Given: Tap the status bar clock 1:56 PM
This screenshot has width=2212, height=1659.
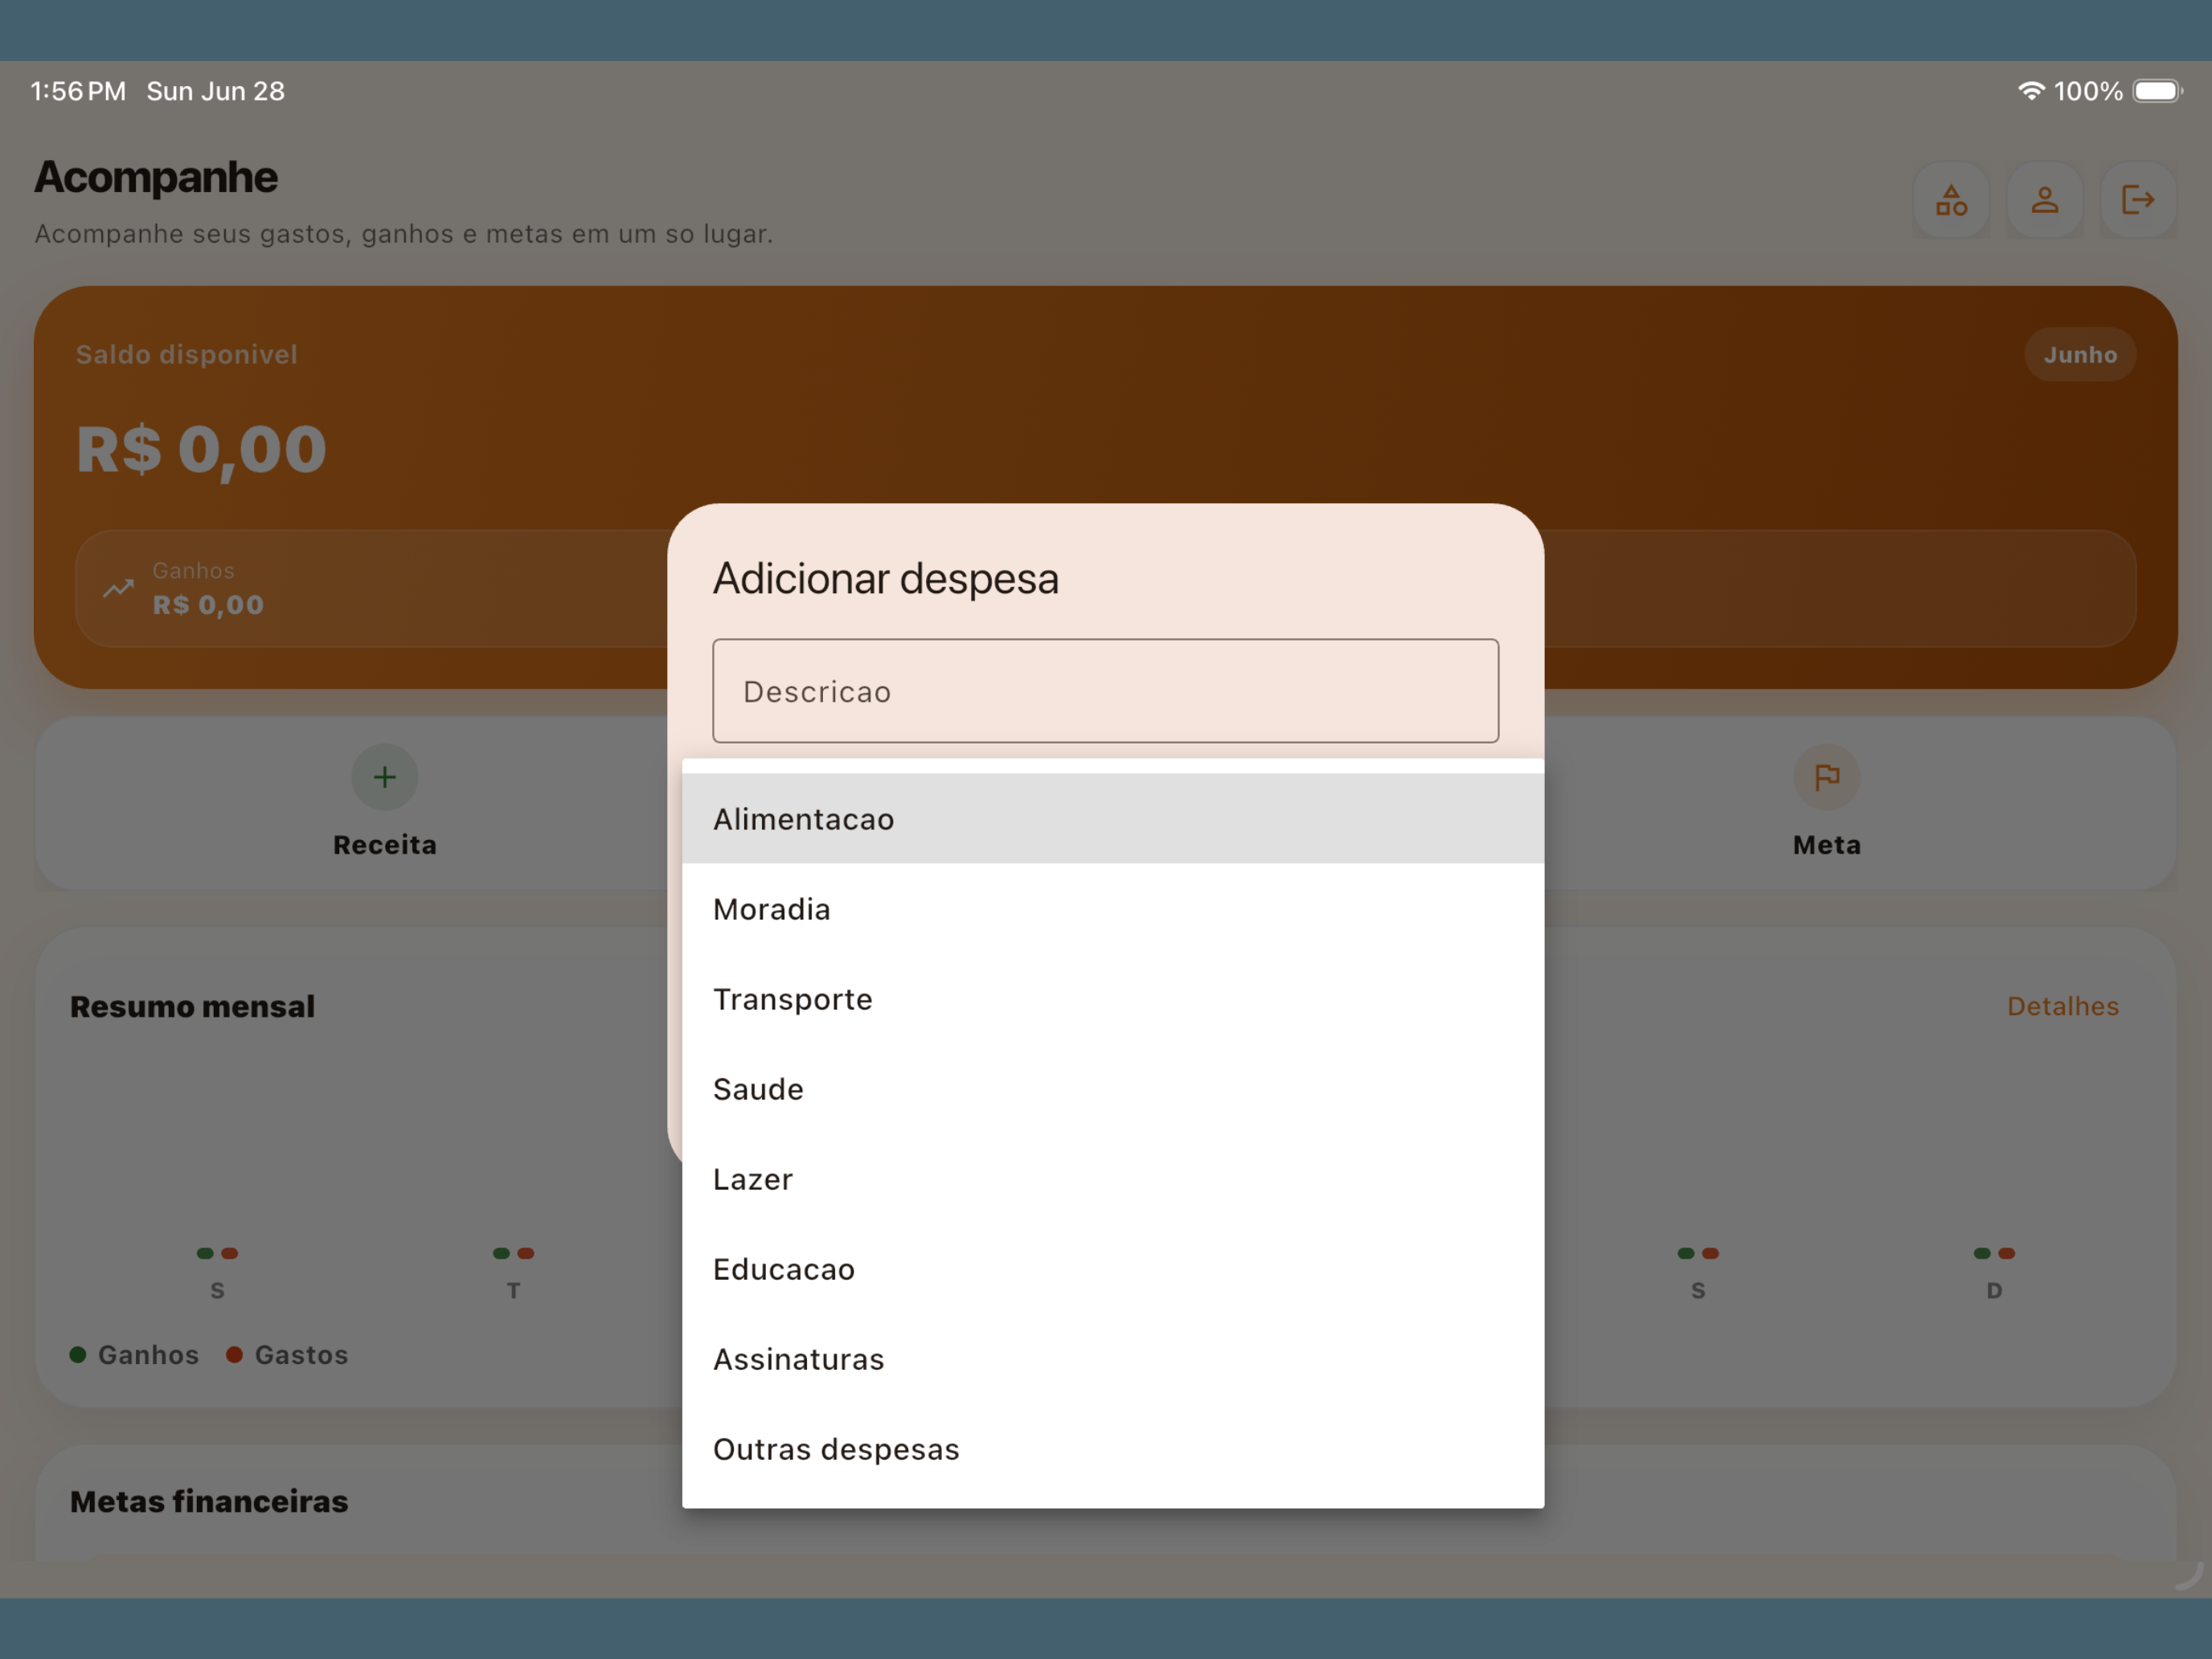Looking at the screenshot, I should pos(78,91).
